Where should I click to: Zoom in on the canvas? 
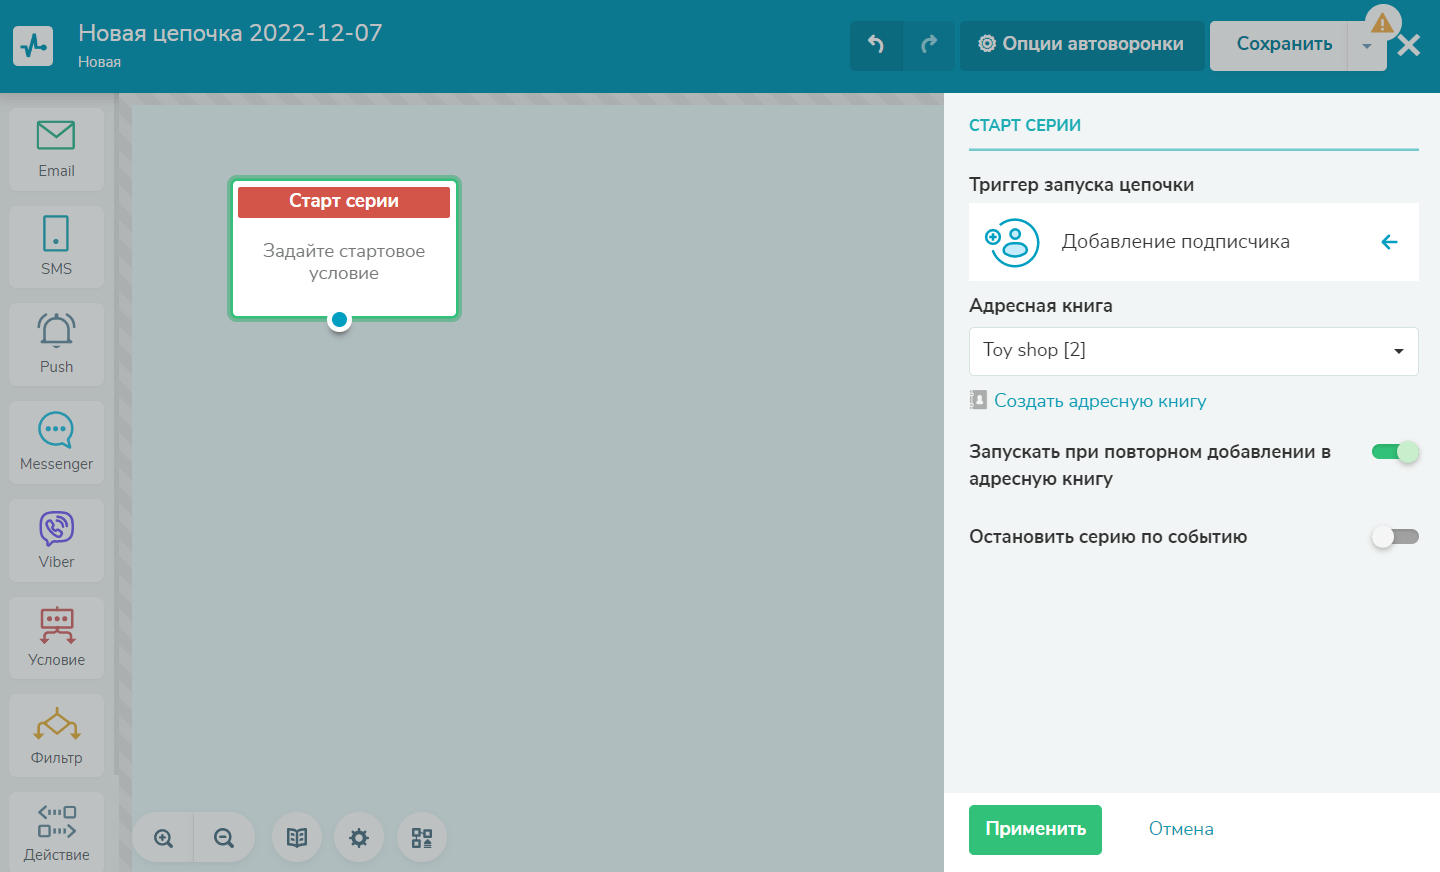164,838
